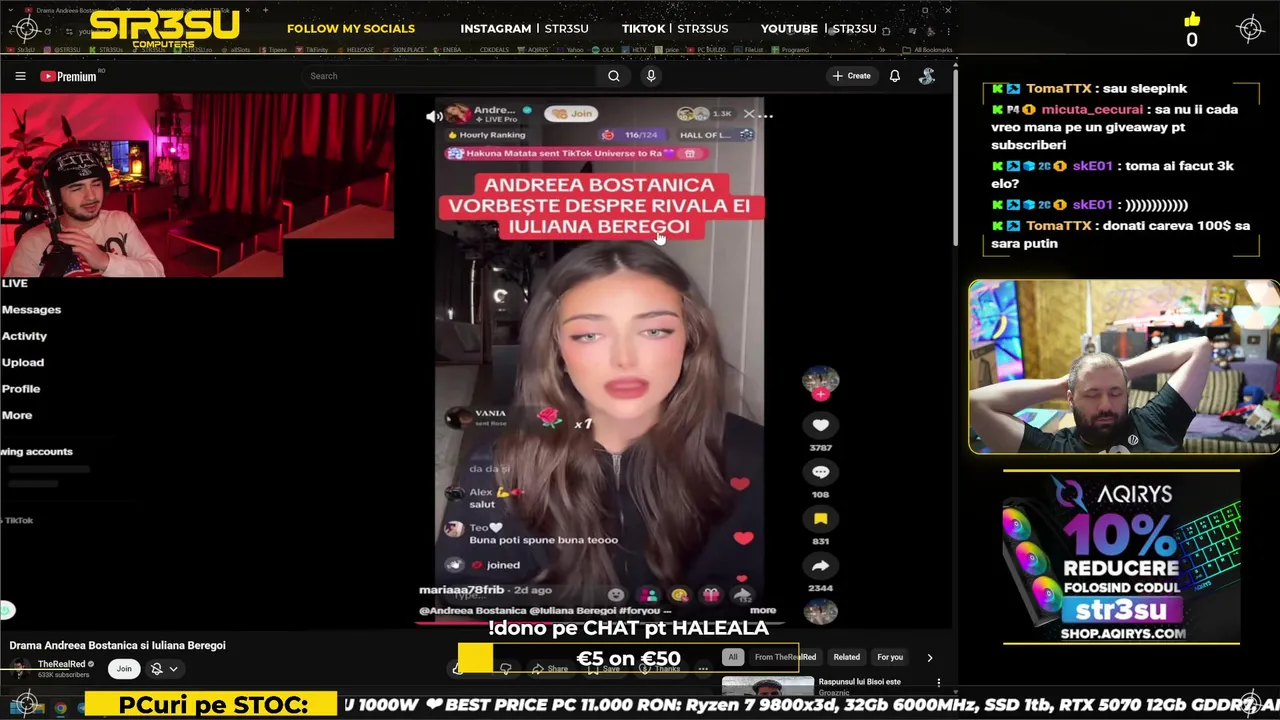The width and height of the screenshot is (1280, 720).
Task: Select the From TheRealRed chip
Action: pyautogui.click(x=785, y=657)
